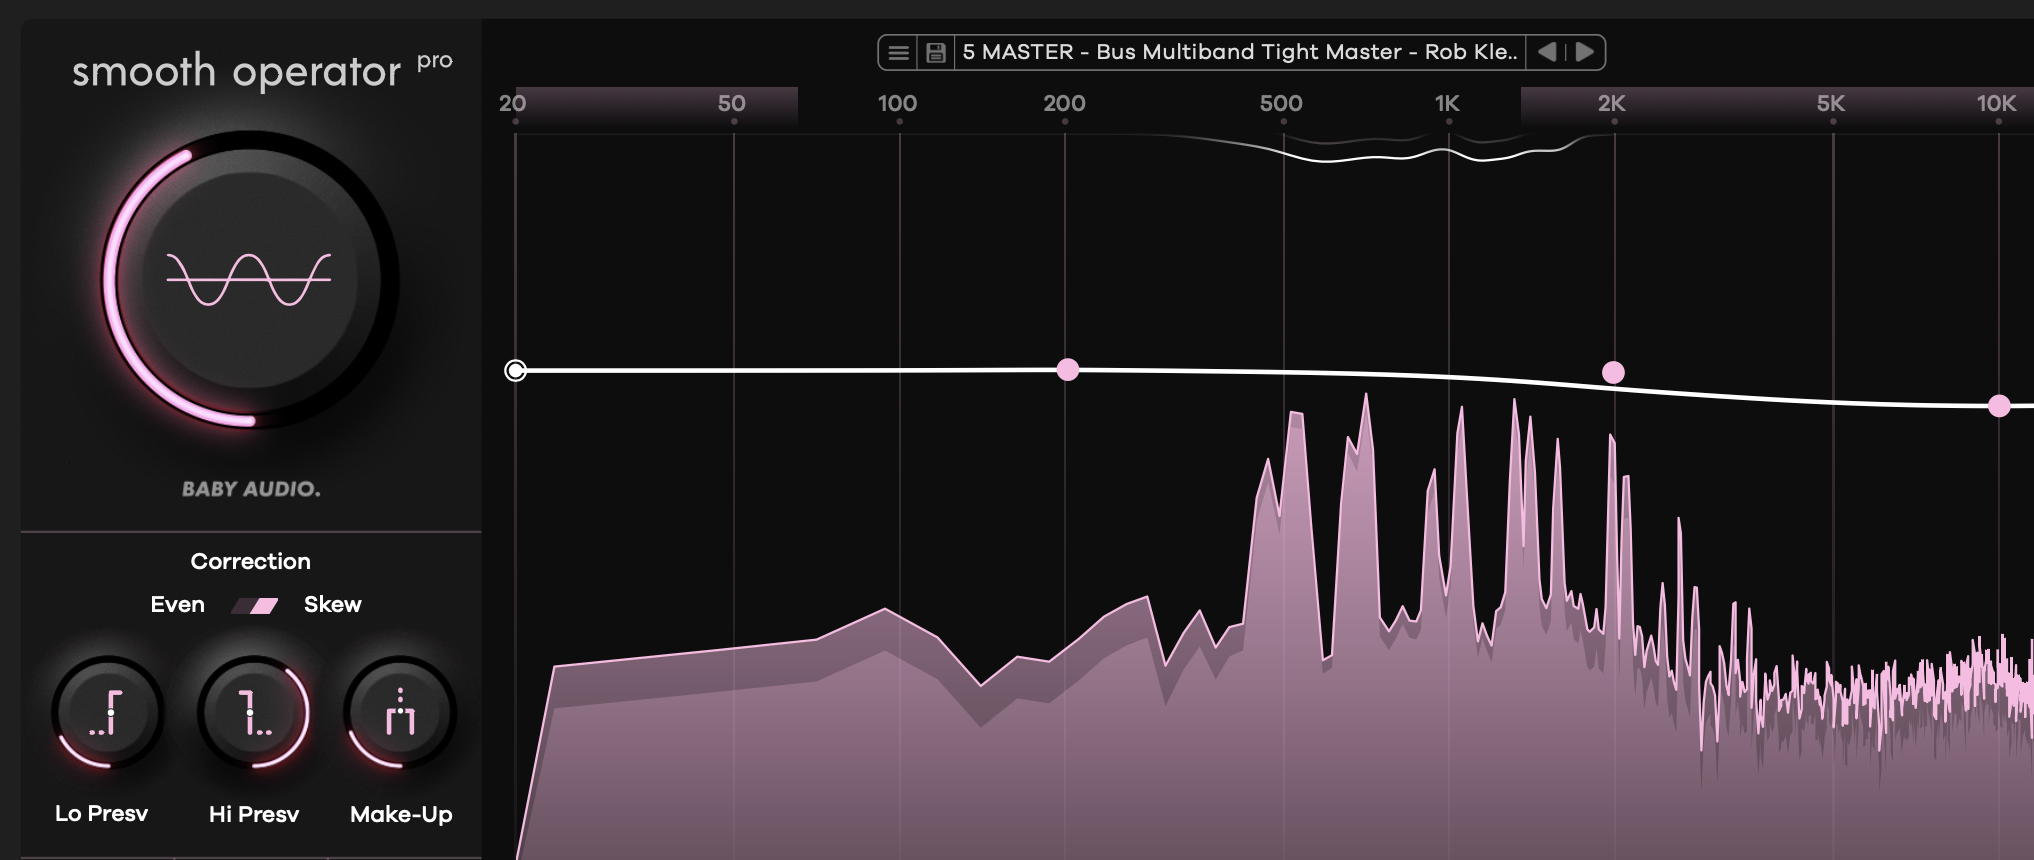The height and width of the screenshot is (860, 2034).
Task: Go to next preset arrow
Action: [x=1585, y=52]
